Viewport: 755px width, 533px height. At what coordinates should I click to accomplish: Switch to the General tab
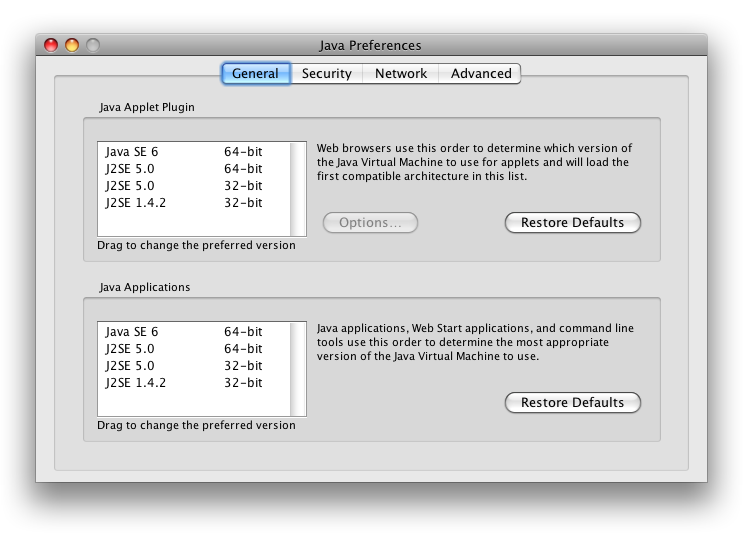tap(255, 74)
